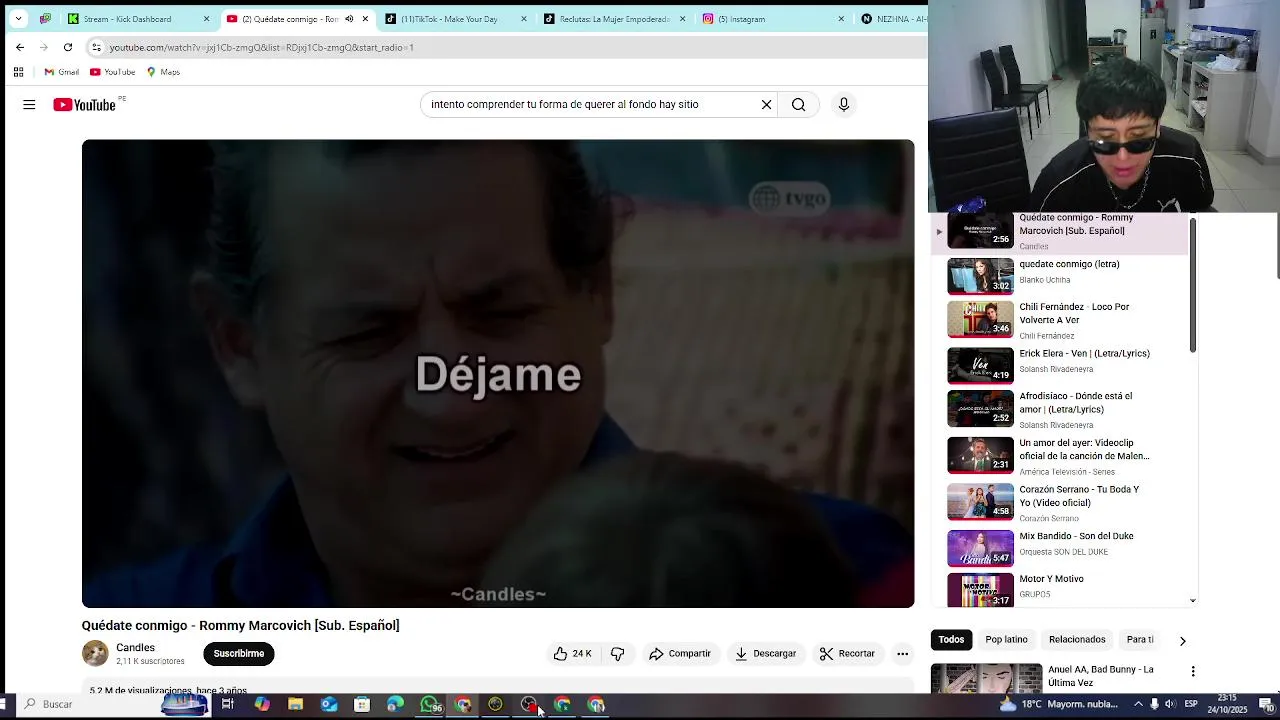
Task: Go to YouTube home via logo
Action: 85,105
